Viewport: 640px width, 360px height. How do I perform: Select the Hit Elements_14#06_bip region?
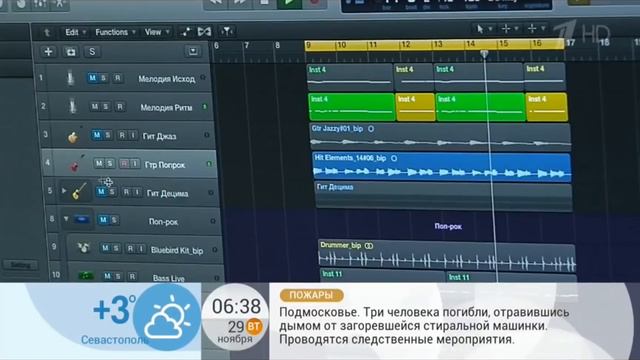click(442, 167)
